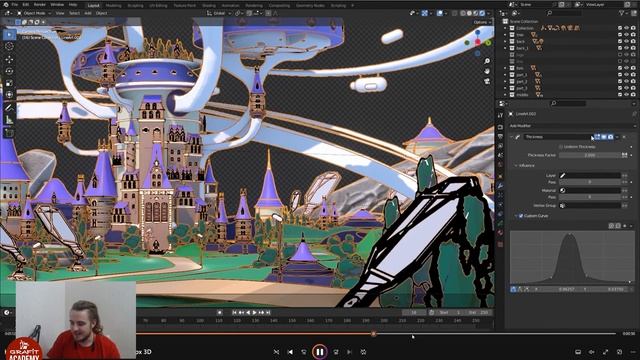Pause the video with pause button

320,351
